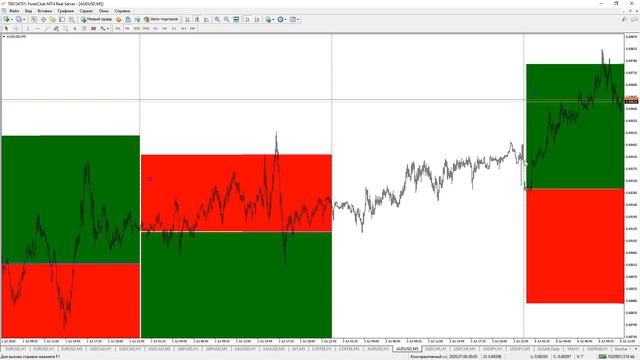Open the Profiles toolbar icon
Image resolution: width=640 pixels, height=360 pixels.
19,19
